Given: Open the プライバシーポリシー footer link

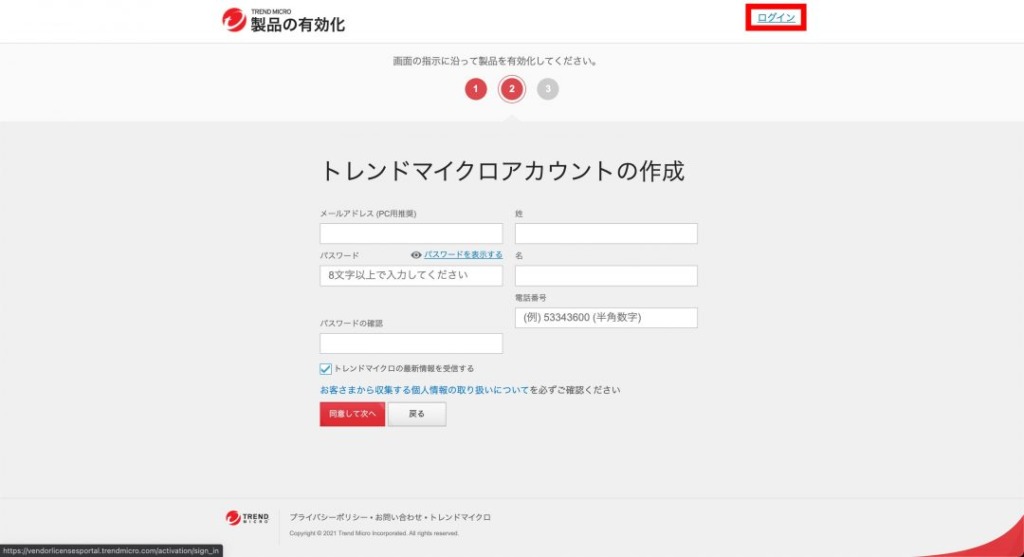Looking at the screenshot, I should click(328, 517).
